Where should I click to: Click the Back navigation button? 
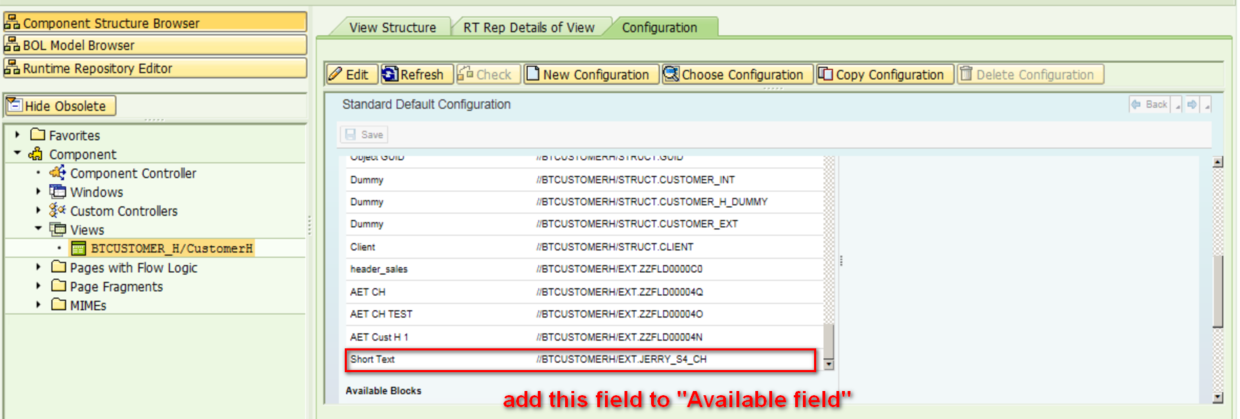[1150, 105]
